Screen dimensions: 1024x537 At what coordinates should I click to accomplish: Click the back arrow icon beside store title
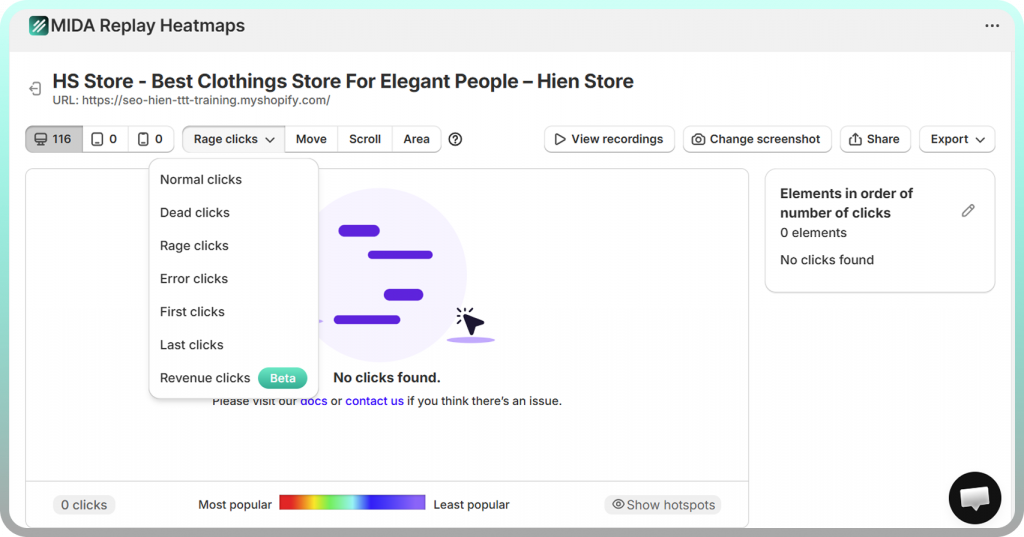tap(35, 89)
